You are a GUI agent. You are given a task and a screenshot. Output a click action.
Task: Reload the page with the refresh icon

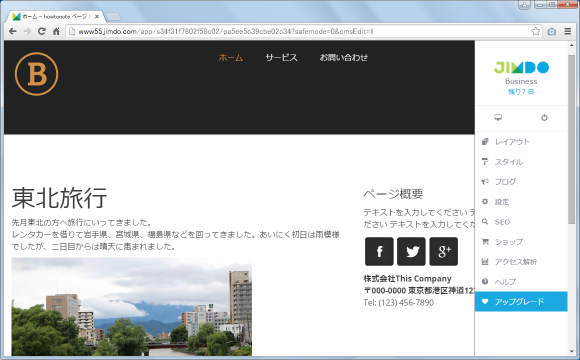point(42,31)
